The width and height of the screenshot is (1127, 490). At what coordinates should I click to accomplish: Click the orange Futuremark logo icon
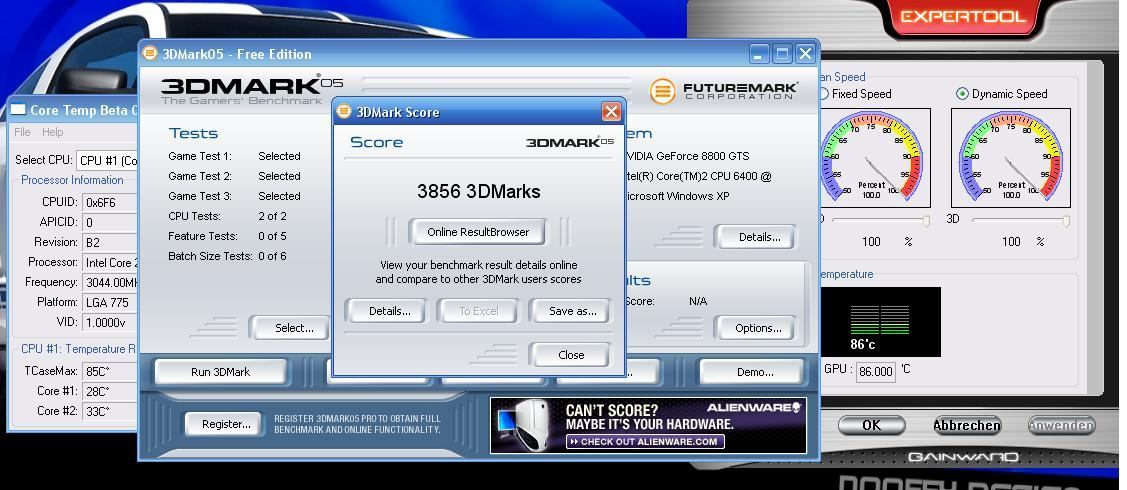tap(663, 91)
